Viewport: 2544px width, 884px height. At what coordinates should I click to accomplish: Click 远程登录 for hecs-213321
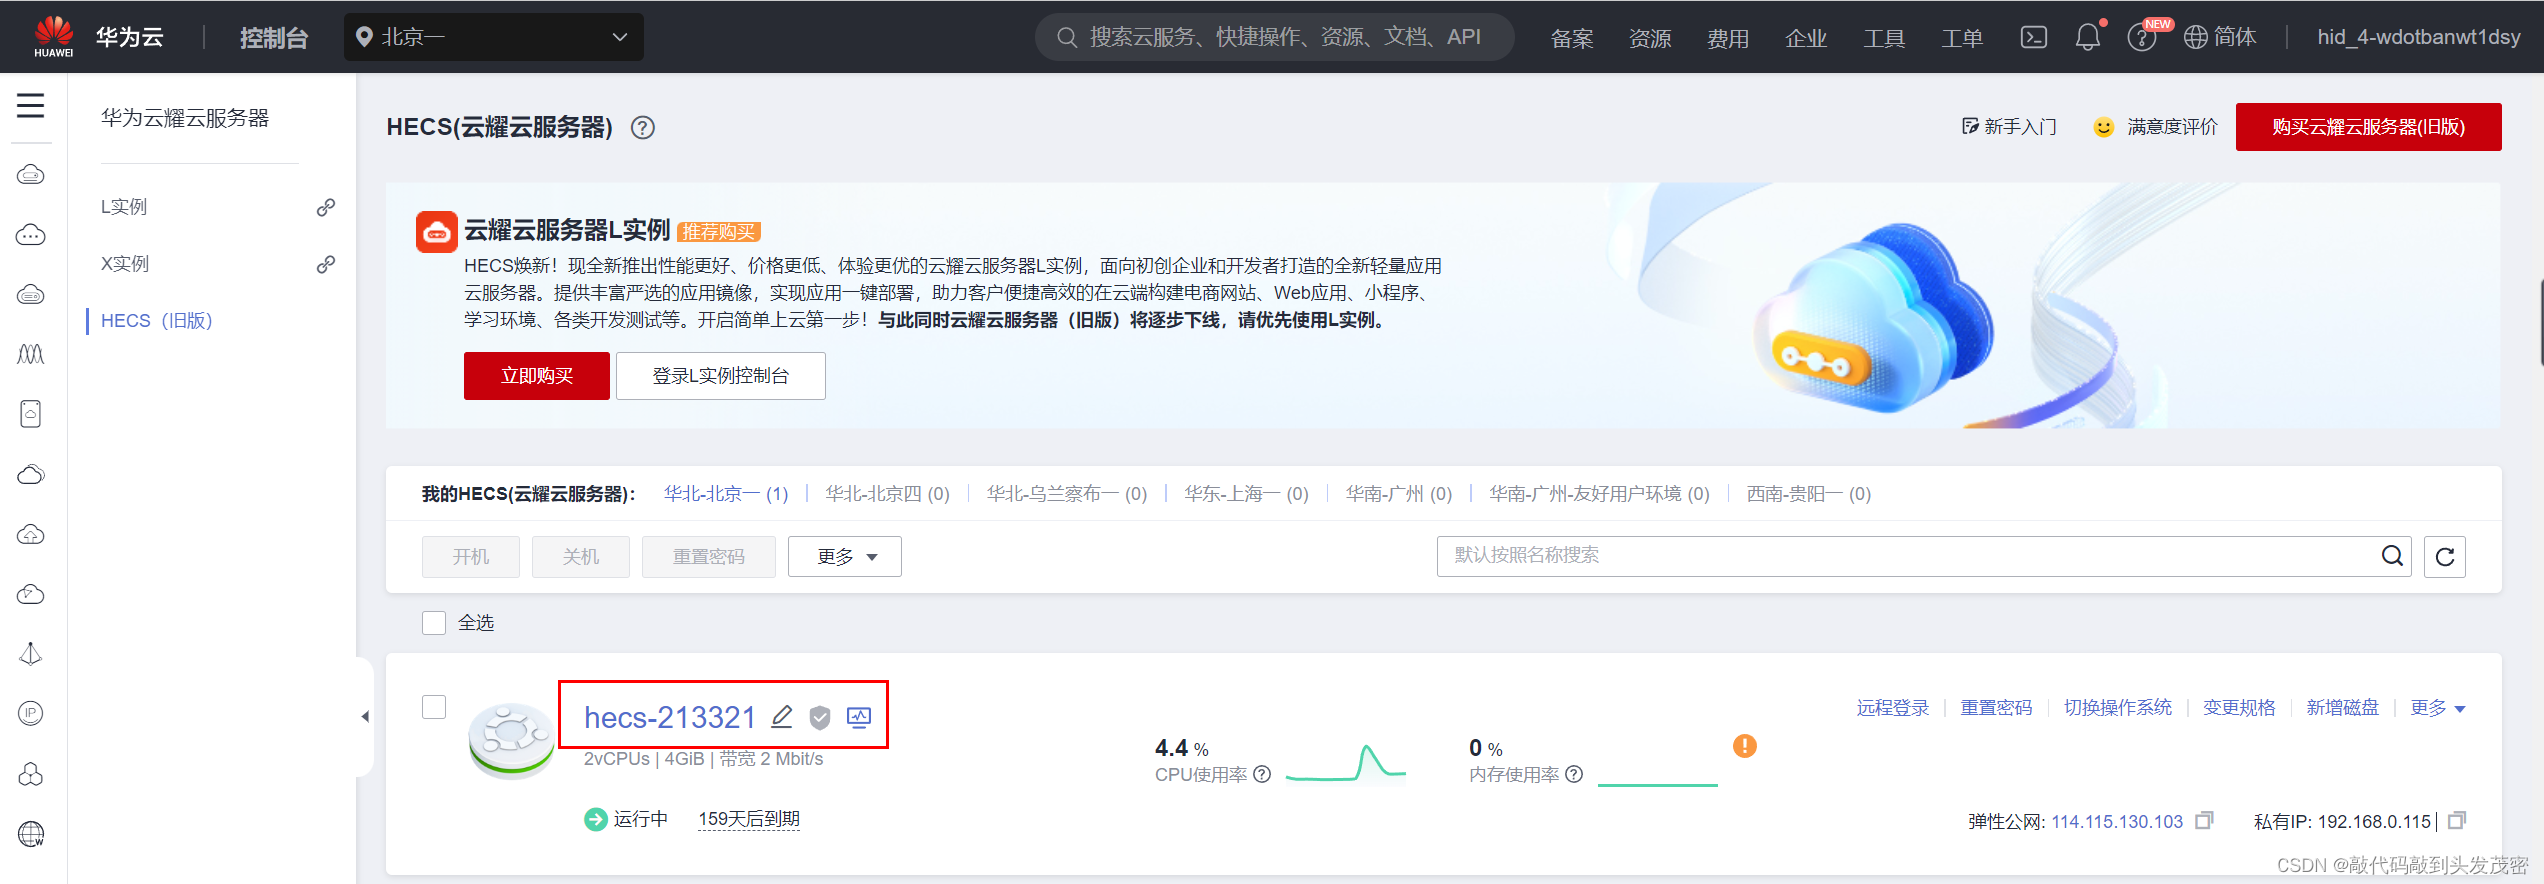click(x=1893, y=708)
